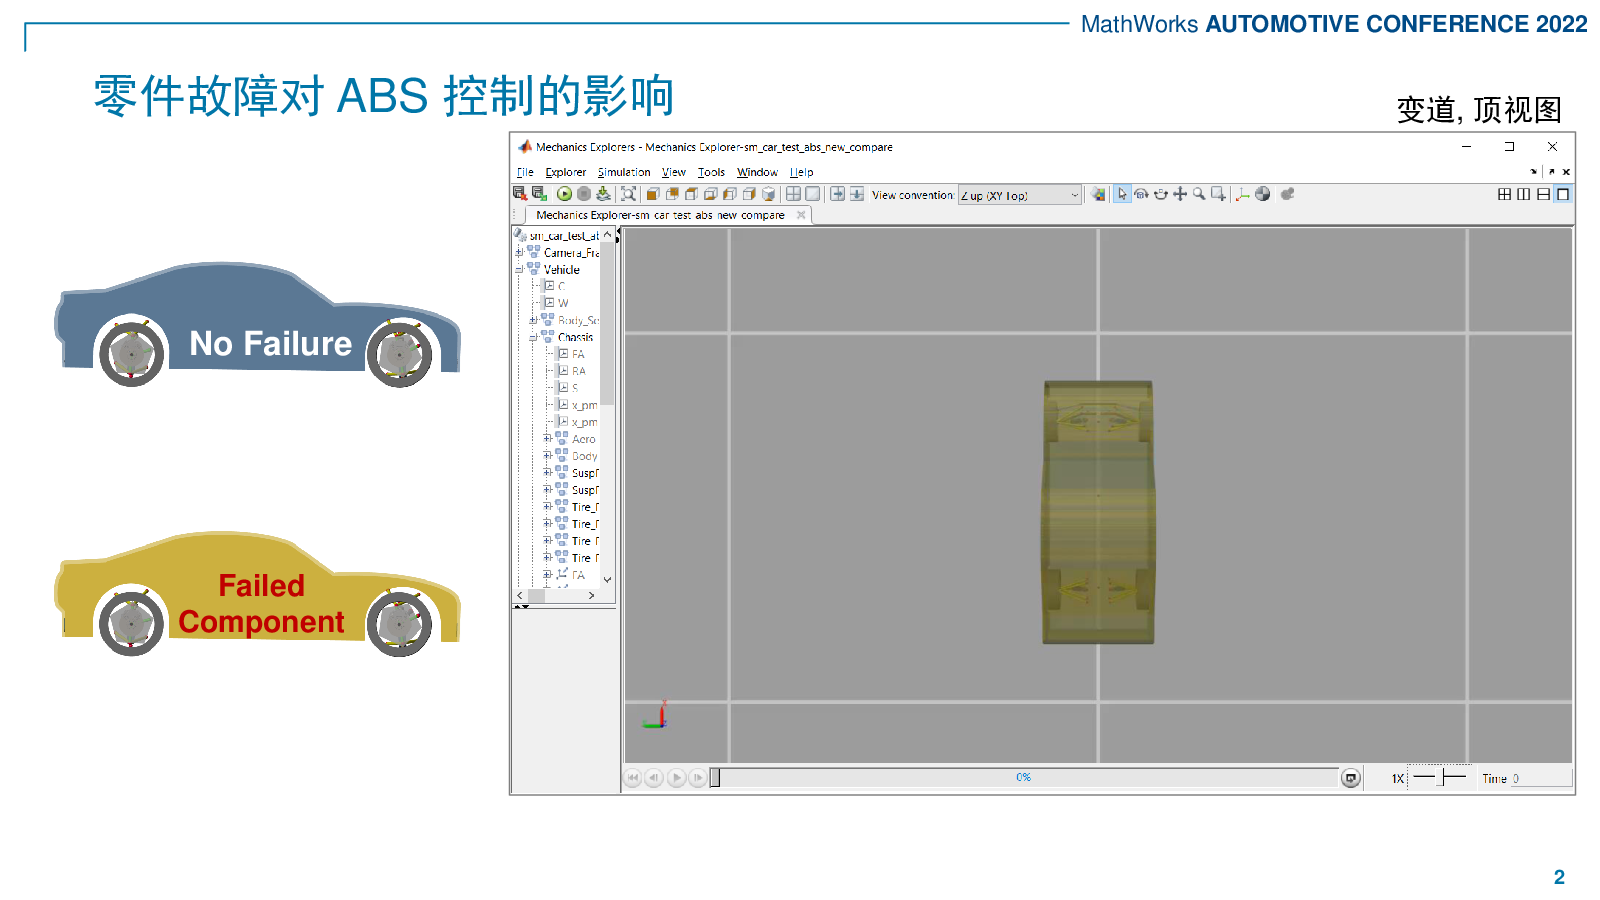Image resolution: width=1600 pixels, height=900 pixels.
Task: Open the Explorer menu
Action: (566, 172)
